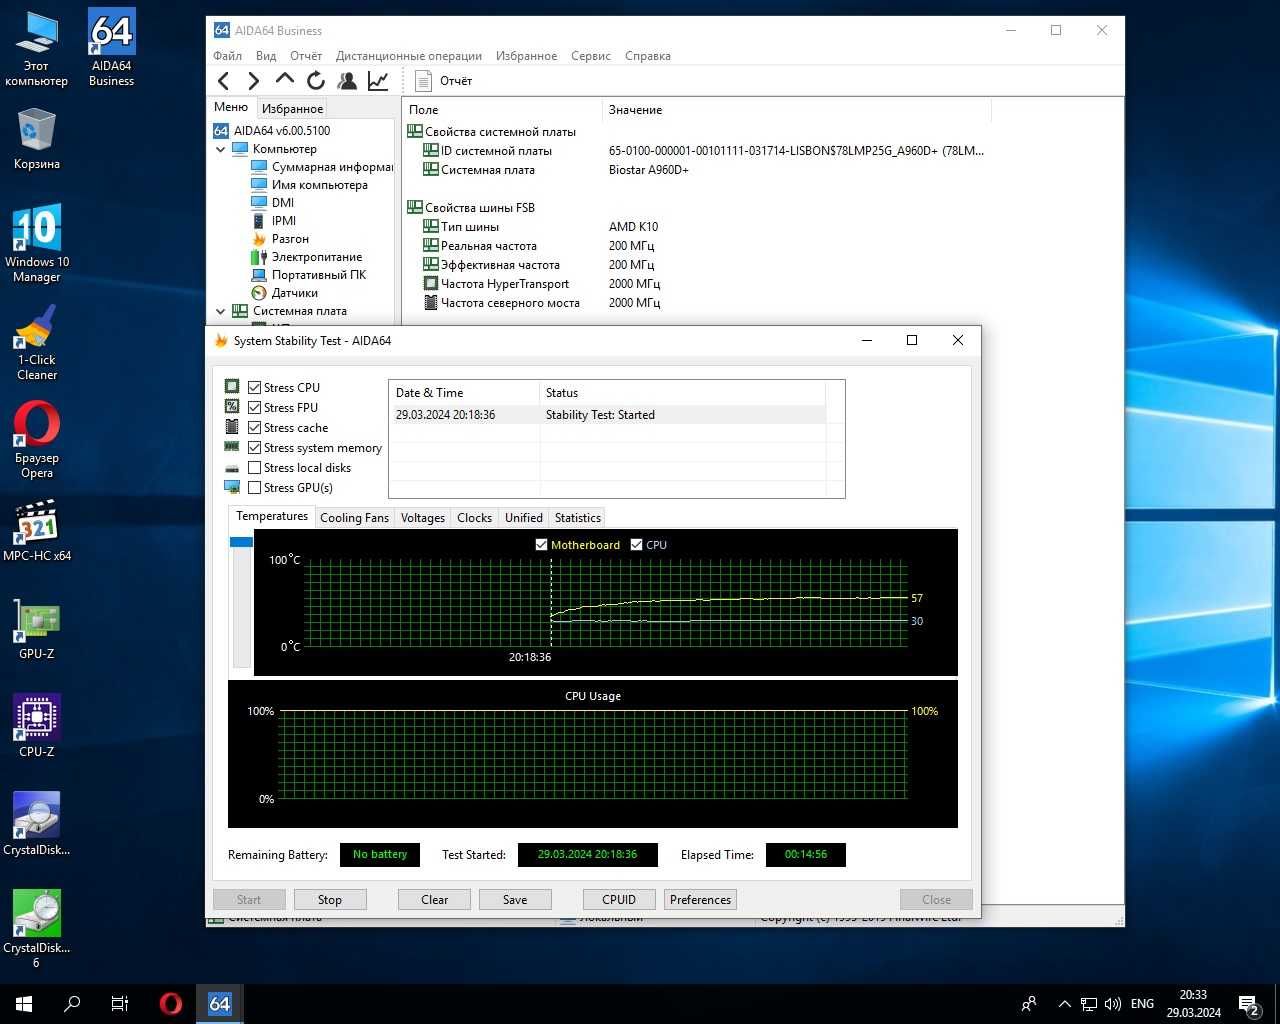Screen dimensions: 1280x1024
Task: Click AIDA64 taskbar button
Action: 219,1004
